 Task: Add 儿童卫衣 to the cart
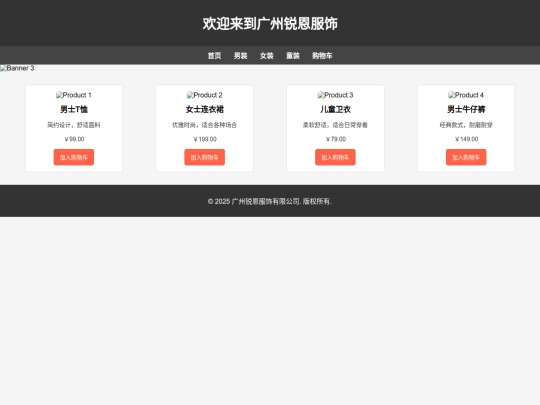335,157
